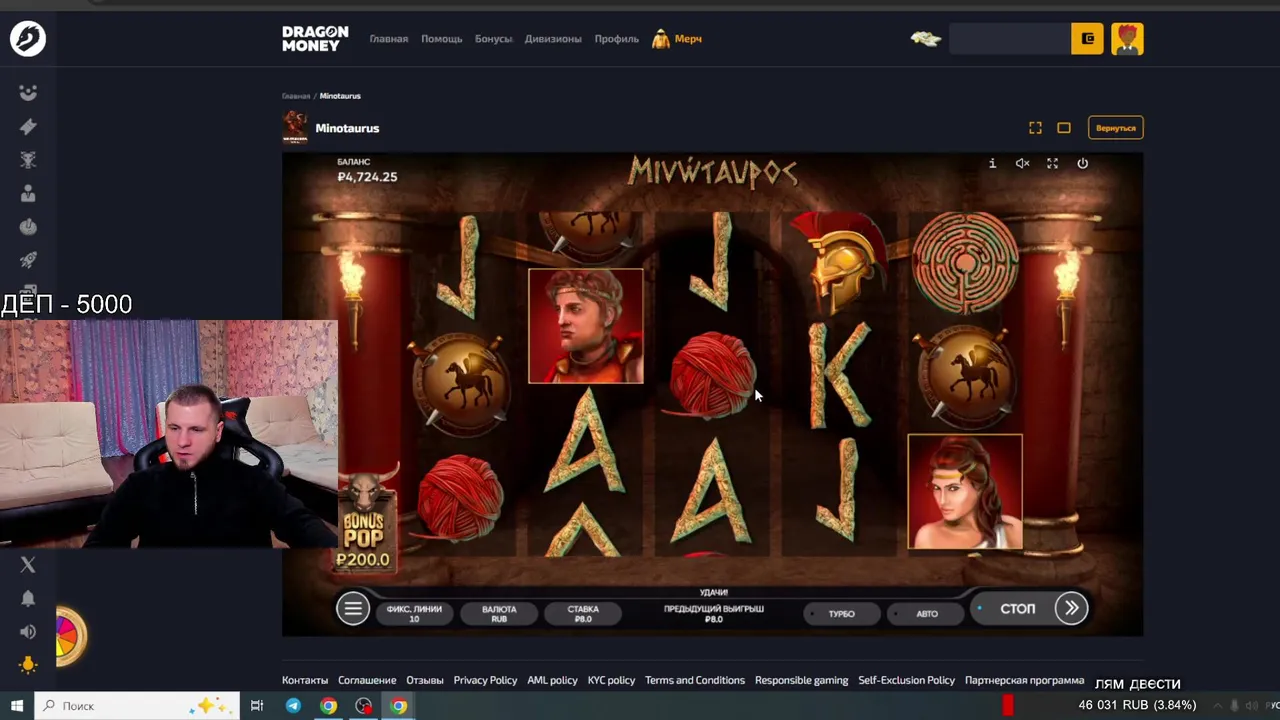
Task: Open Дивизионы in top navigation
Action: (553, 39)
